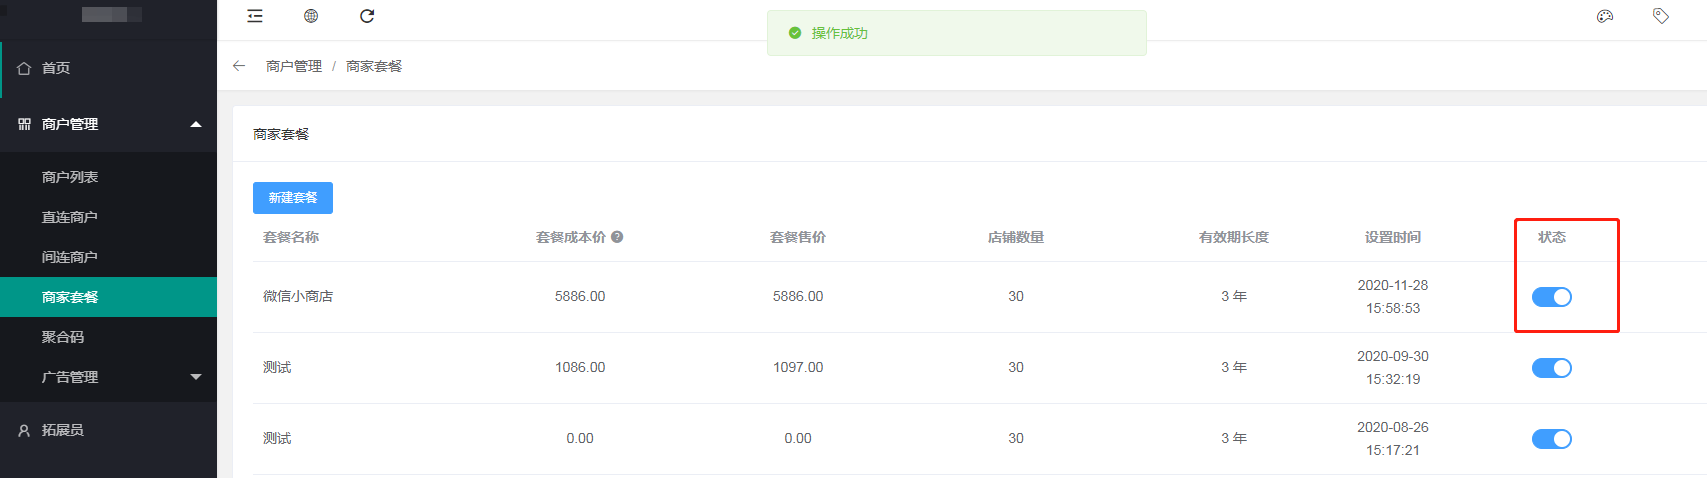Open 广告管理 in the sidebar
Viewport: 1707px width, 478px height.
[108, 377]
